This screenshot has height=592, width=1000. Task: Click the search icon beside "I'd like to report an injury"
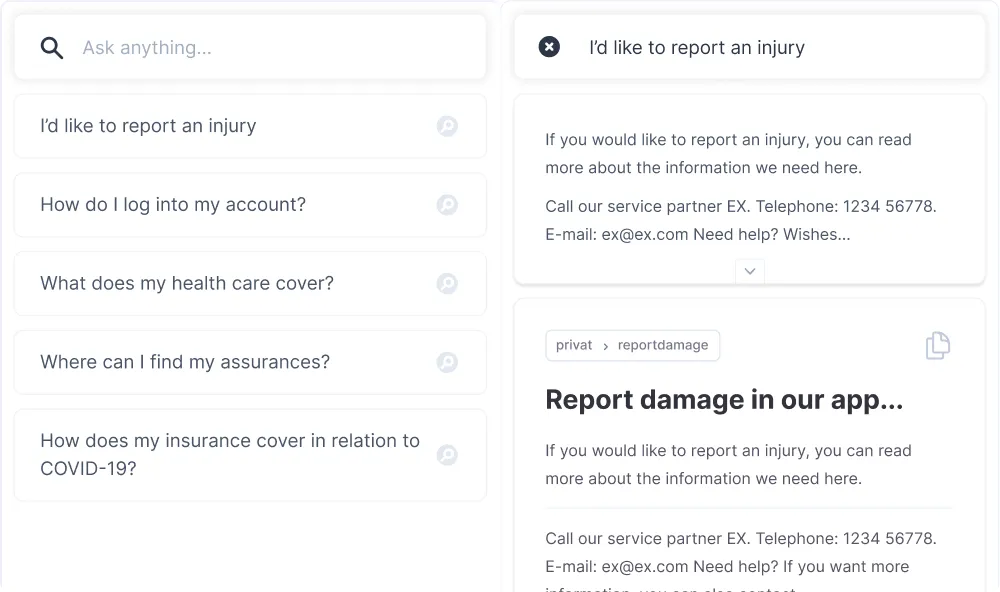(x=447, y=126)
